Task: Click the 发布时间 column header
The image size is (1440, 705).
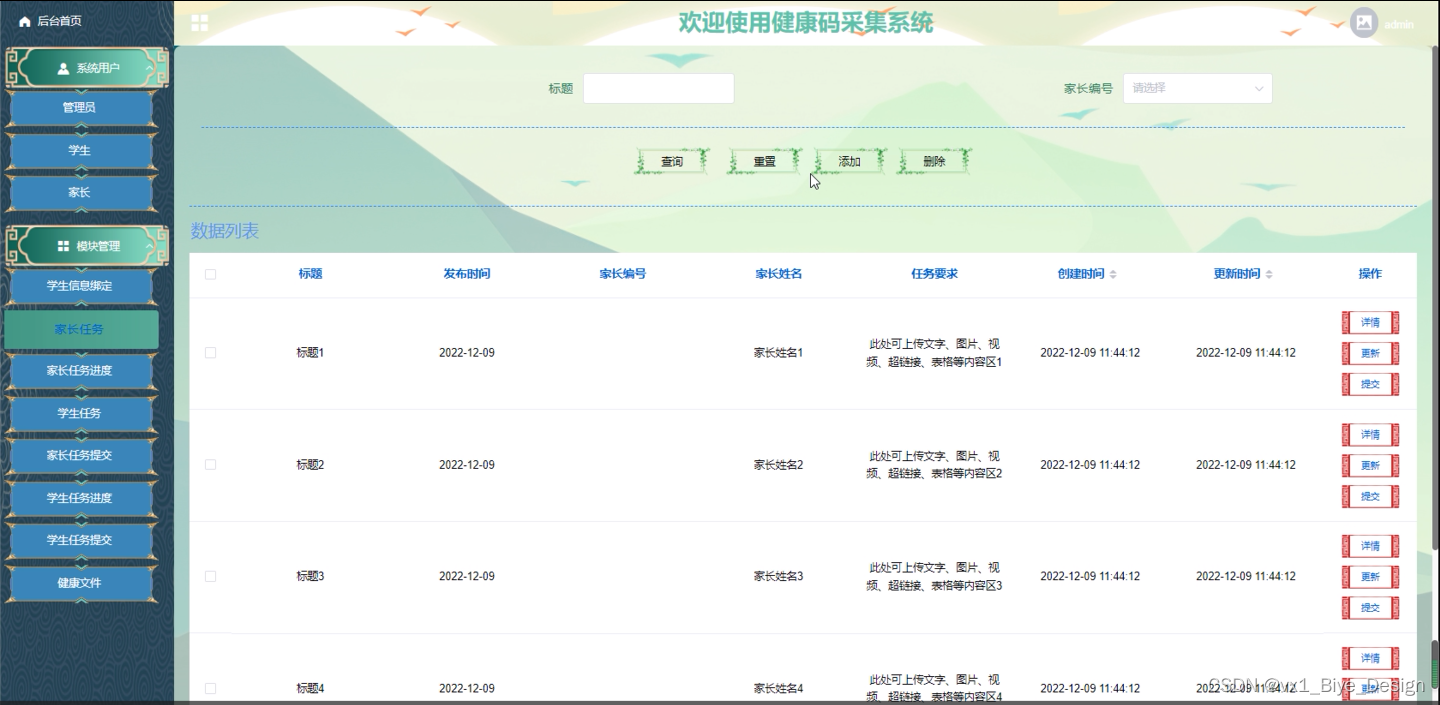Action: click(x=467, y=274)
